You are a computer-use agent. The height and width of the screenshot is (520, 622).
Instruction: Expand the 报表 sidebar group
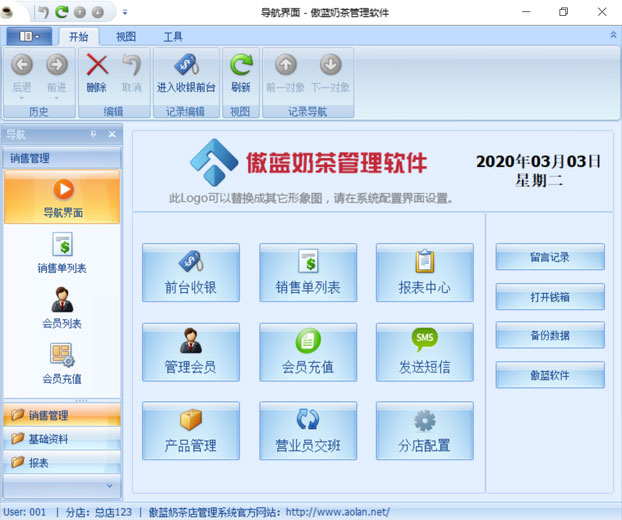click(x=61, y=462)
